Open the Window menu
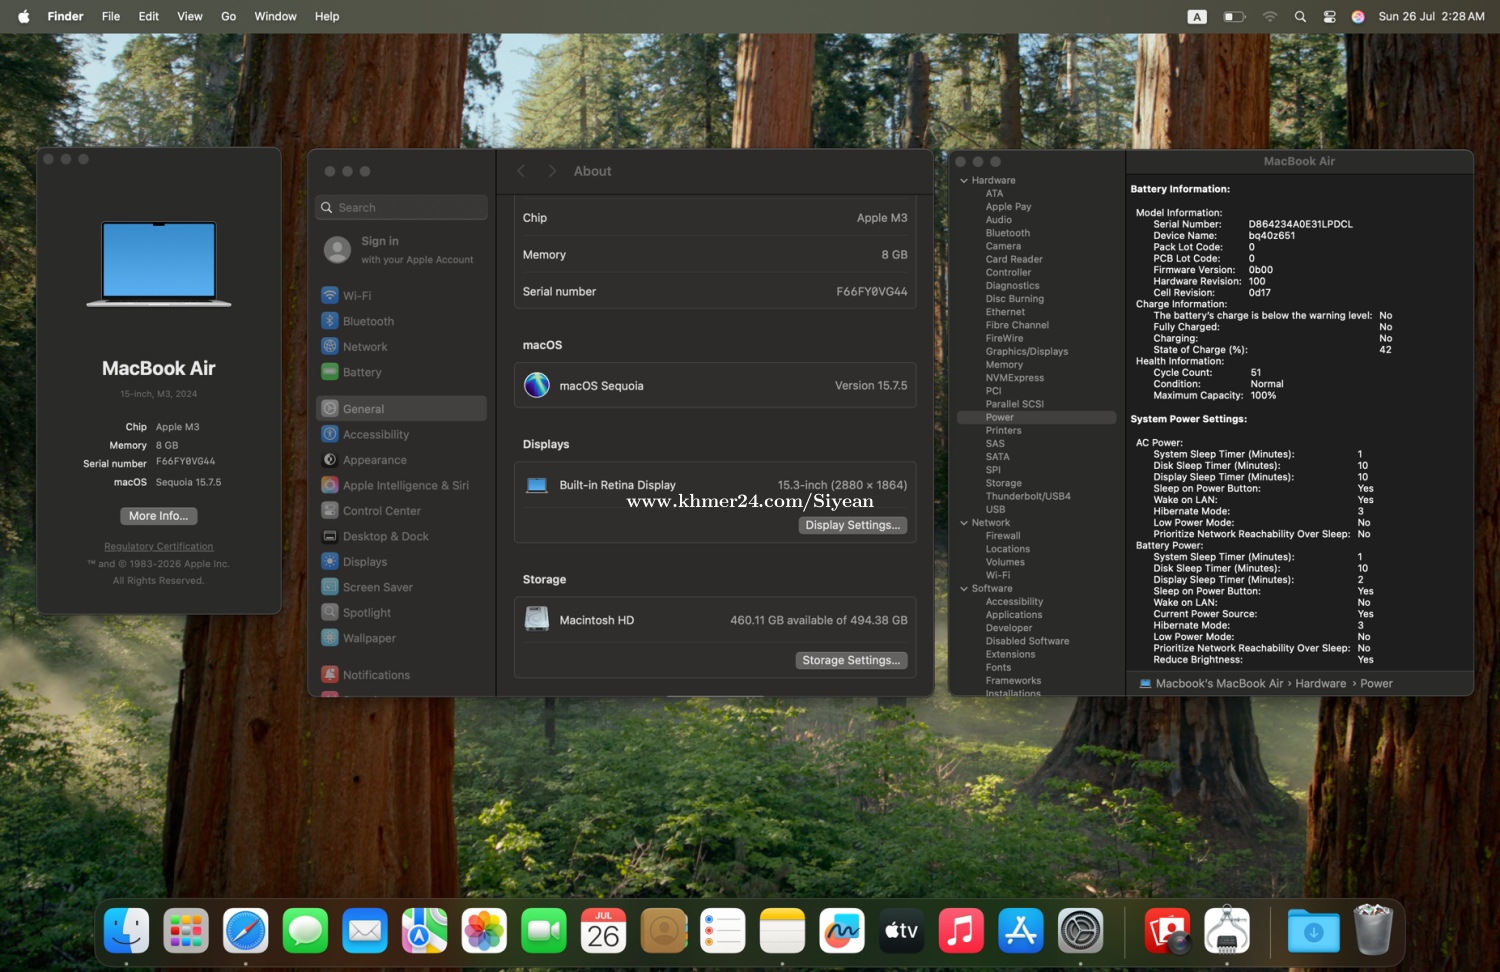 coord(276,16)
